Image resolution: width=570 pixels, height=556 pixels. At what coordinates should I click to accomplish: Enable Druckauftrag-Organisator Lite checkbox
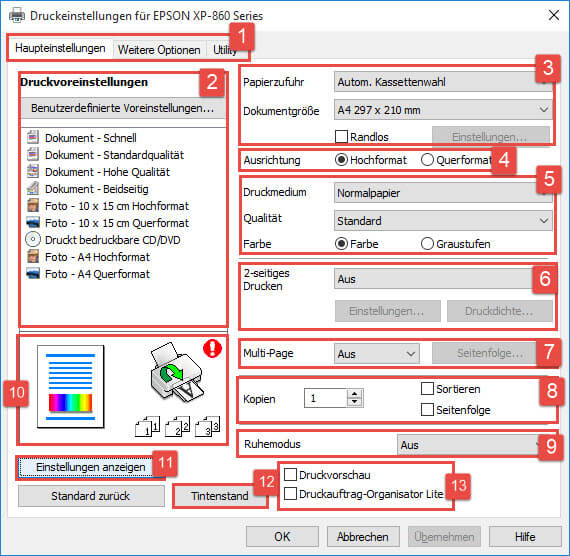click(290, 493)
